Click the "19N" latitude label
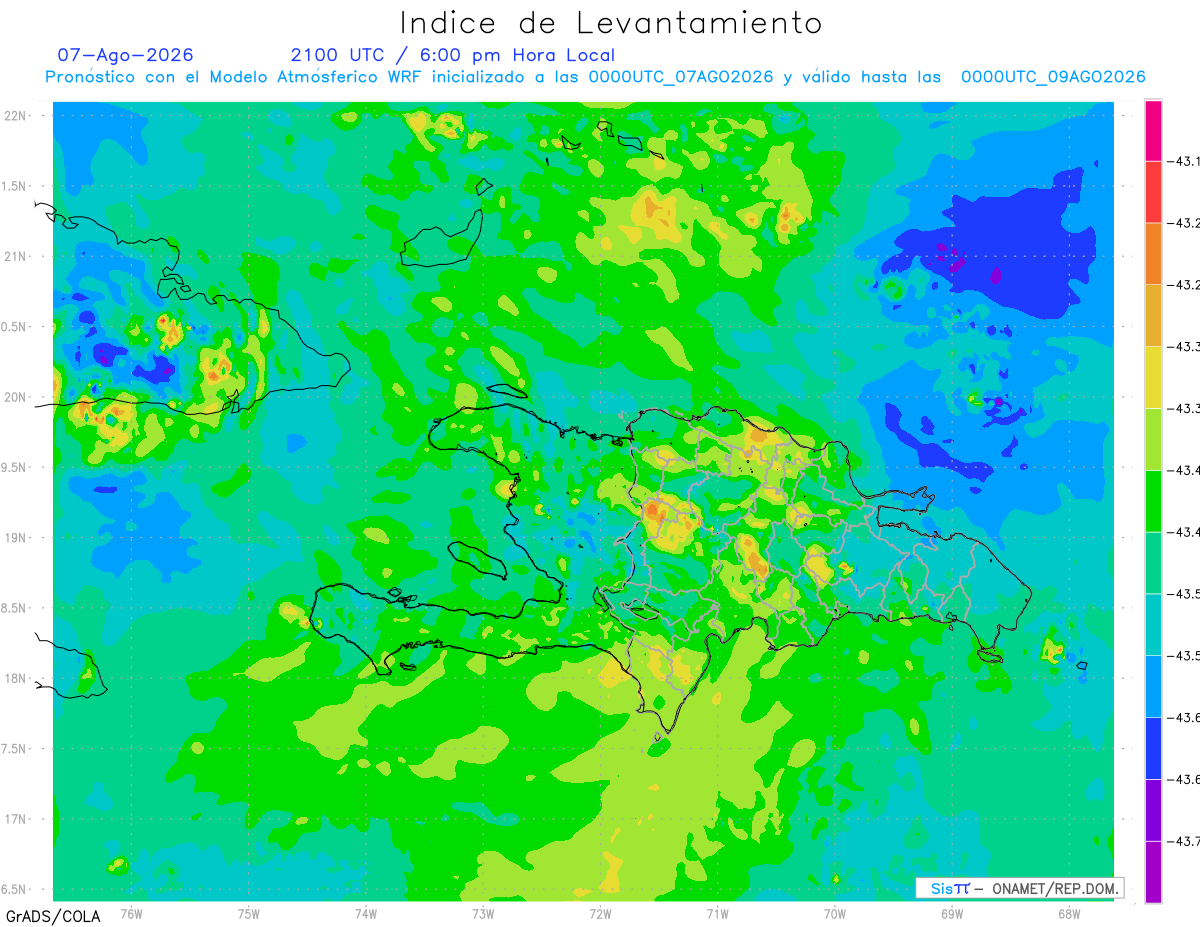 (16, 538)
